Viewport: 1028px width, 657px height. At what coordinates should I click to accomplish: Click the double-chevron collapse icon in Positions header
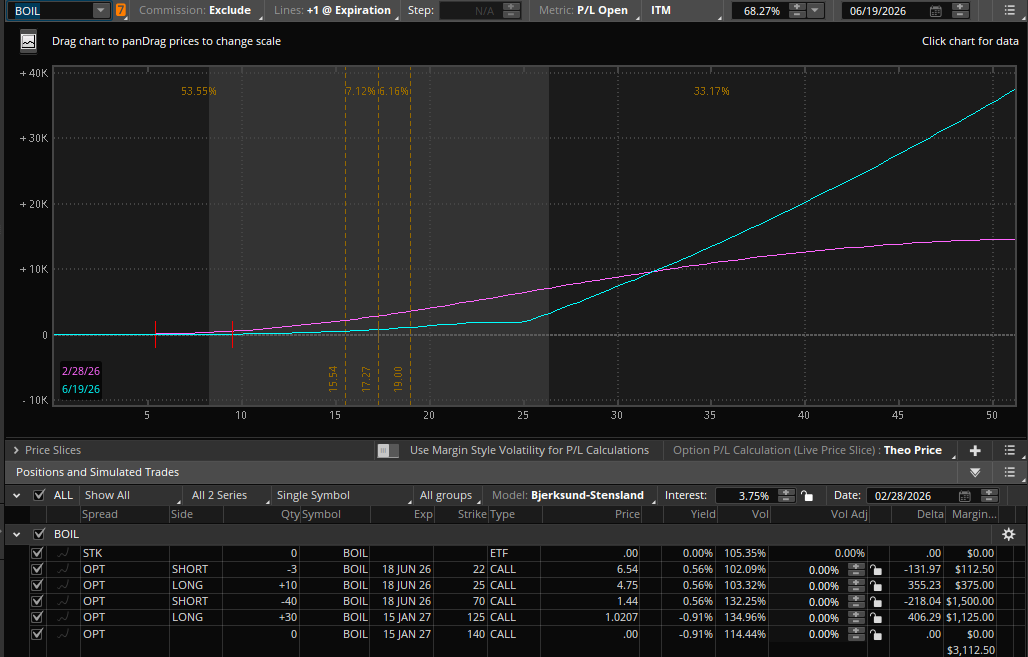(x=975, y=472)
